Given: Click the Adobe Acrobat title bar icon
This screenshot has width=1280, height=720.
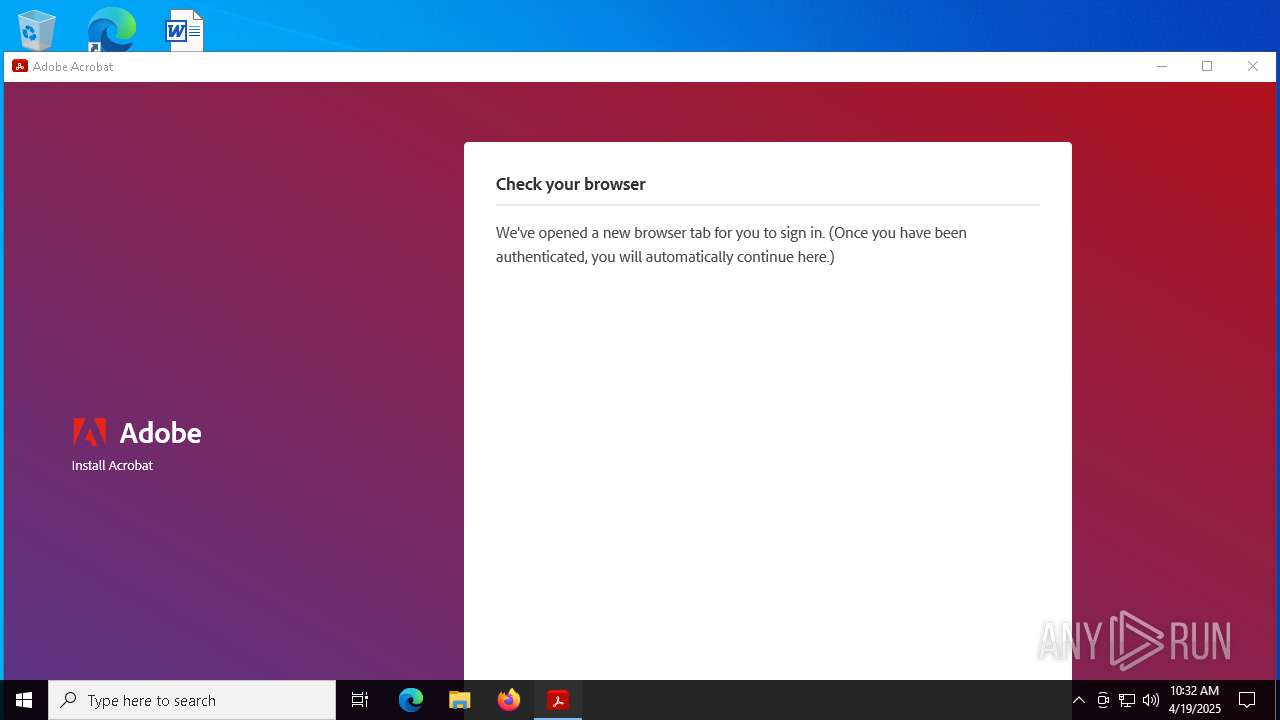Looking at the screenshot, I should coord(20,66).
